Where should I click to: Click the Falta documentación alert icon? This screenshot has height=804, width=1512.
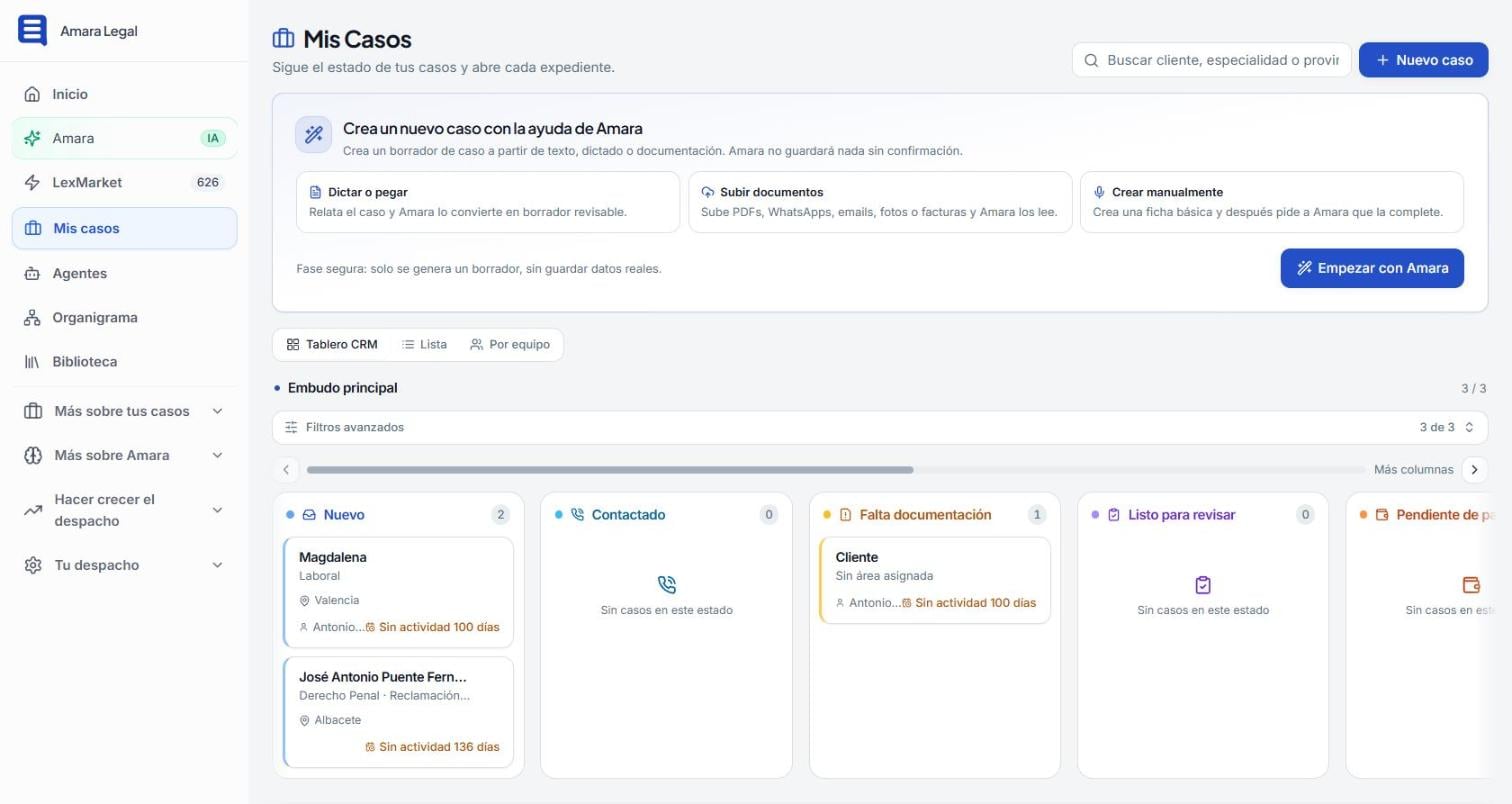point(845,515)
